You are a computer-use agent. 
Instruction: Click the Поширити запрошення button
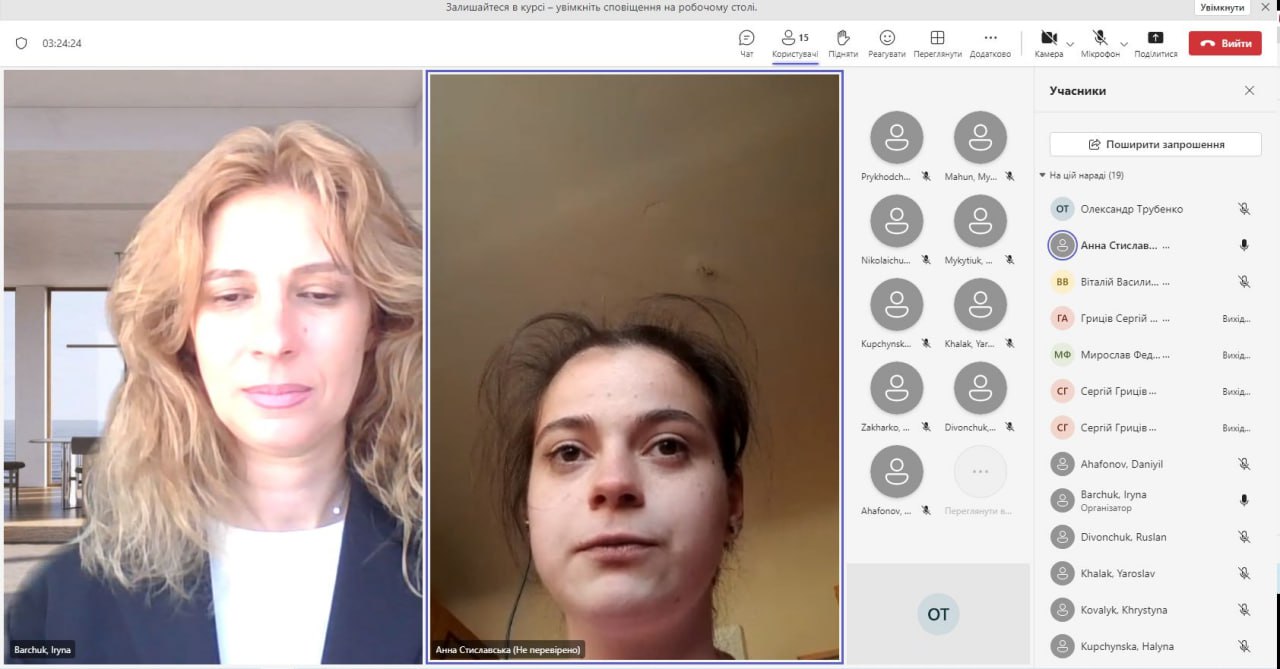pyautogui.click(x=1155, y=144)
